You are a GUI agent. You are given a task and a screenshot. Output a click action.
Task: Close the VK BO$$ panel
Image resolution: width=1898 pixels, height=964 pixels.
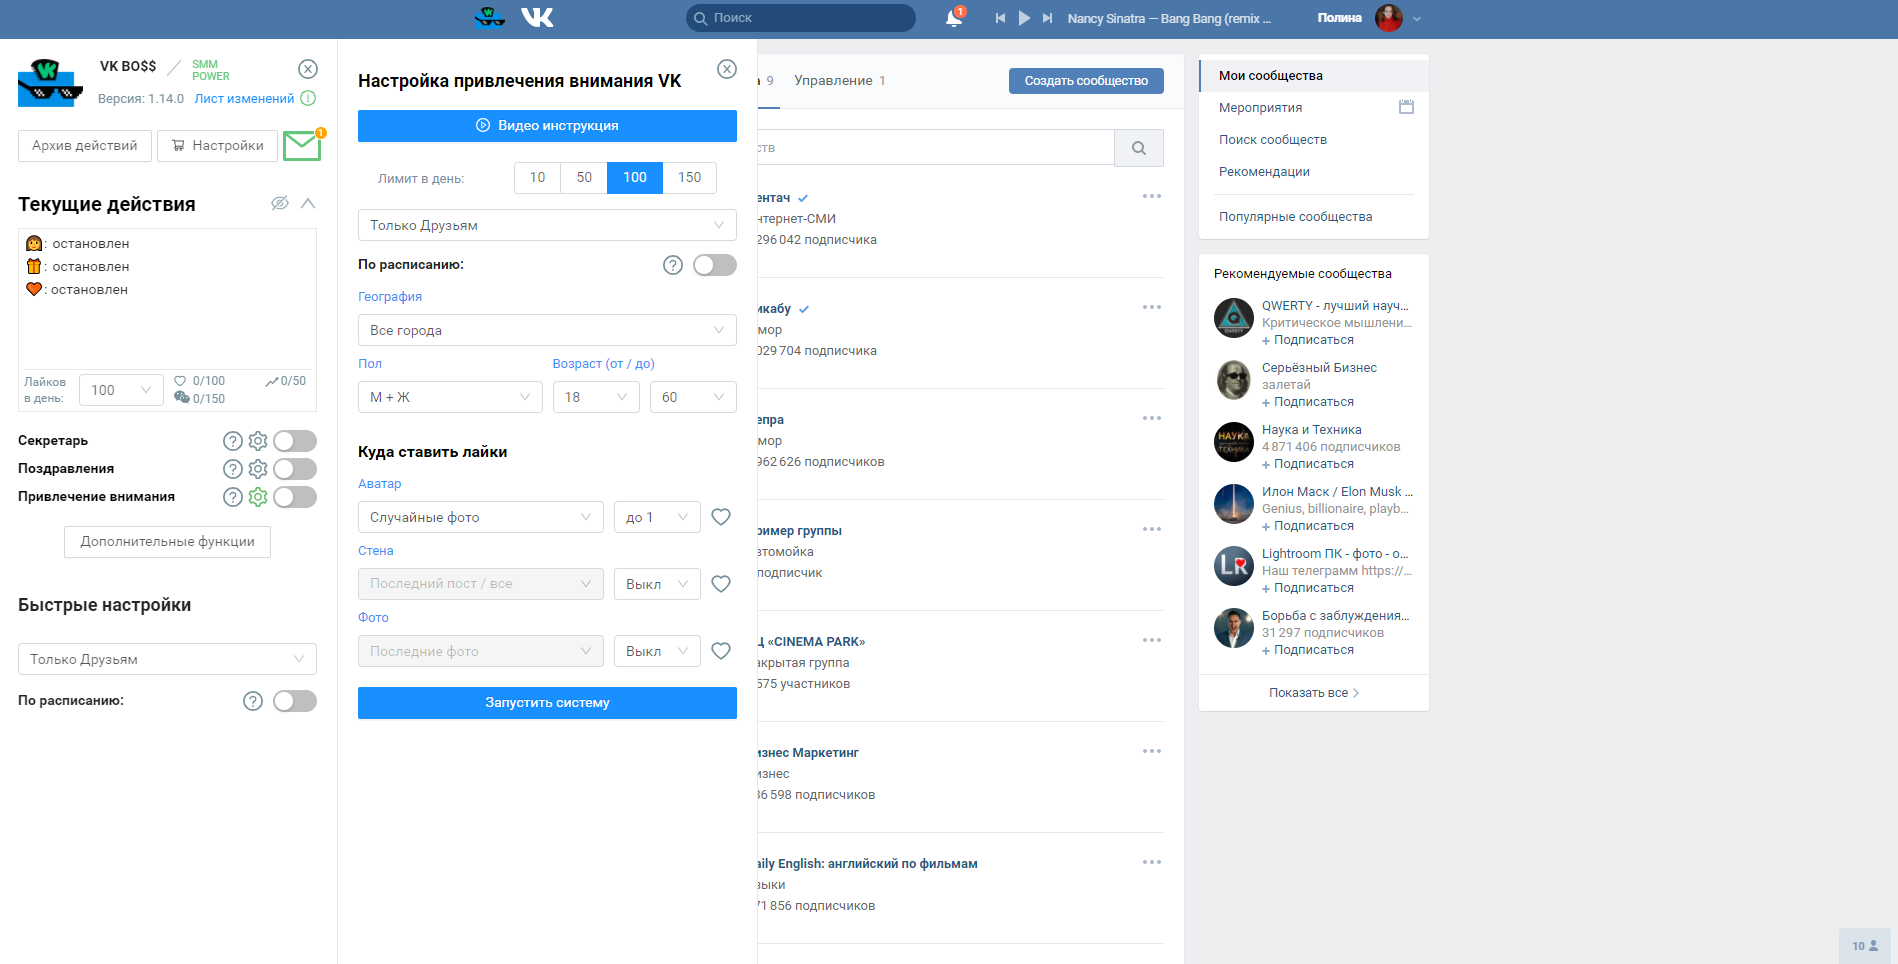click(x=308, y=69)
